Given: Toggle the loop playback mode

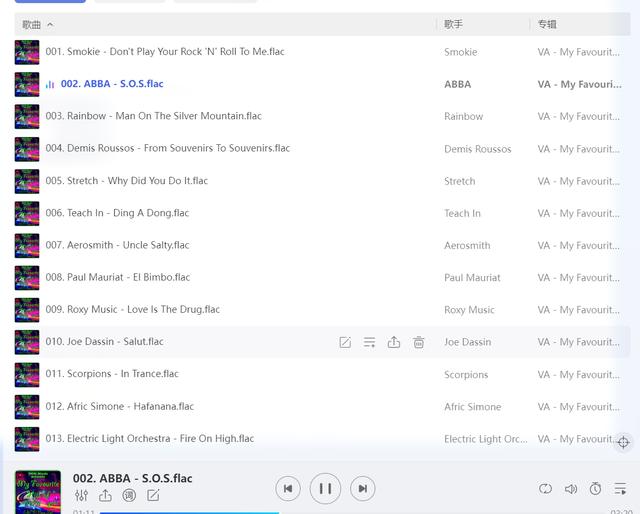Looking at the screenshot, I should (545, 488).
